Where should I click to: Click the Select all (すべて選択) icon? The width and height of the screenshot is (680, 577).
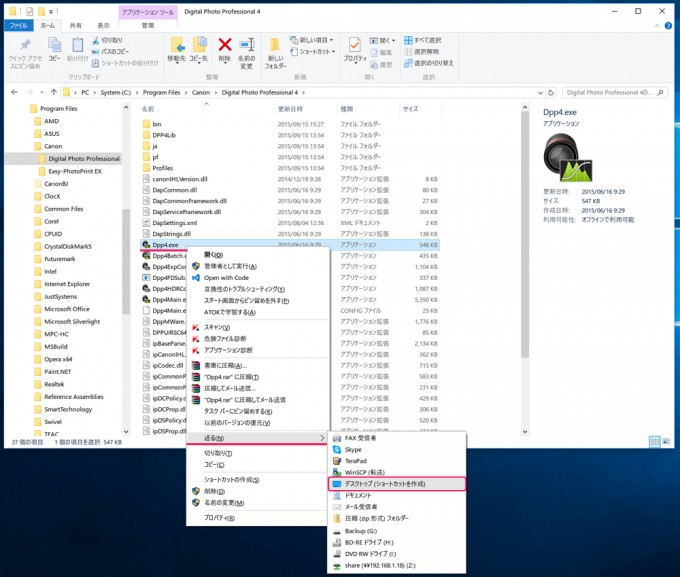(x=408, y=40)
